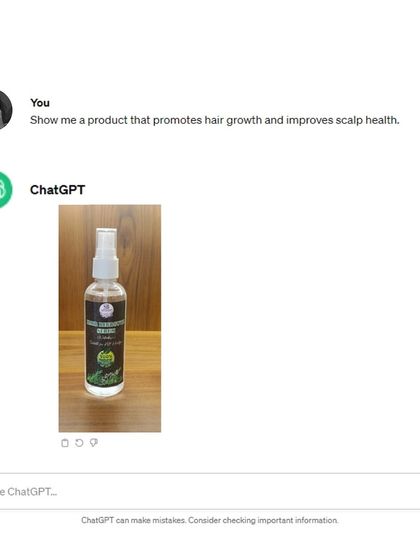
Task: Open the user profile avatar beside You
Action: click(x=5, y=110)
